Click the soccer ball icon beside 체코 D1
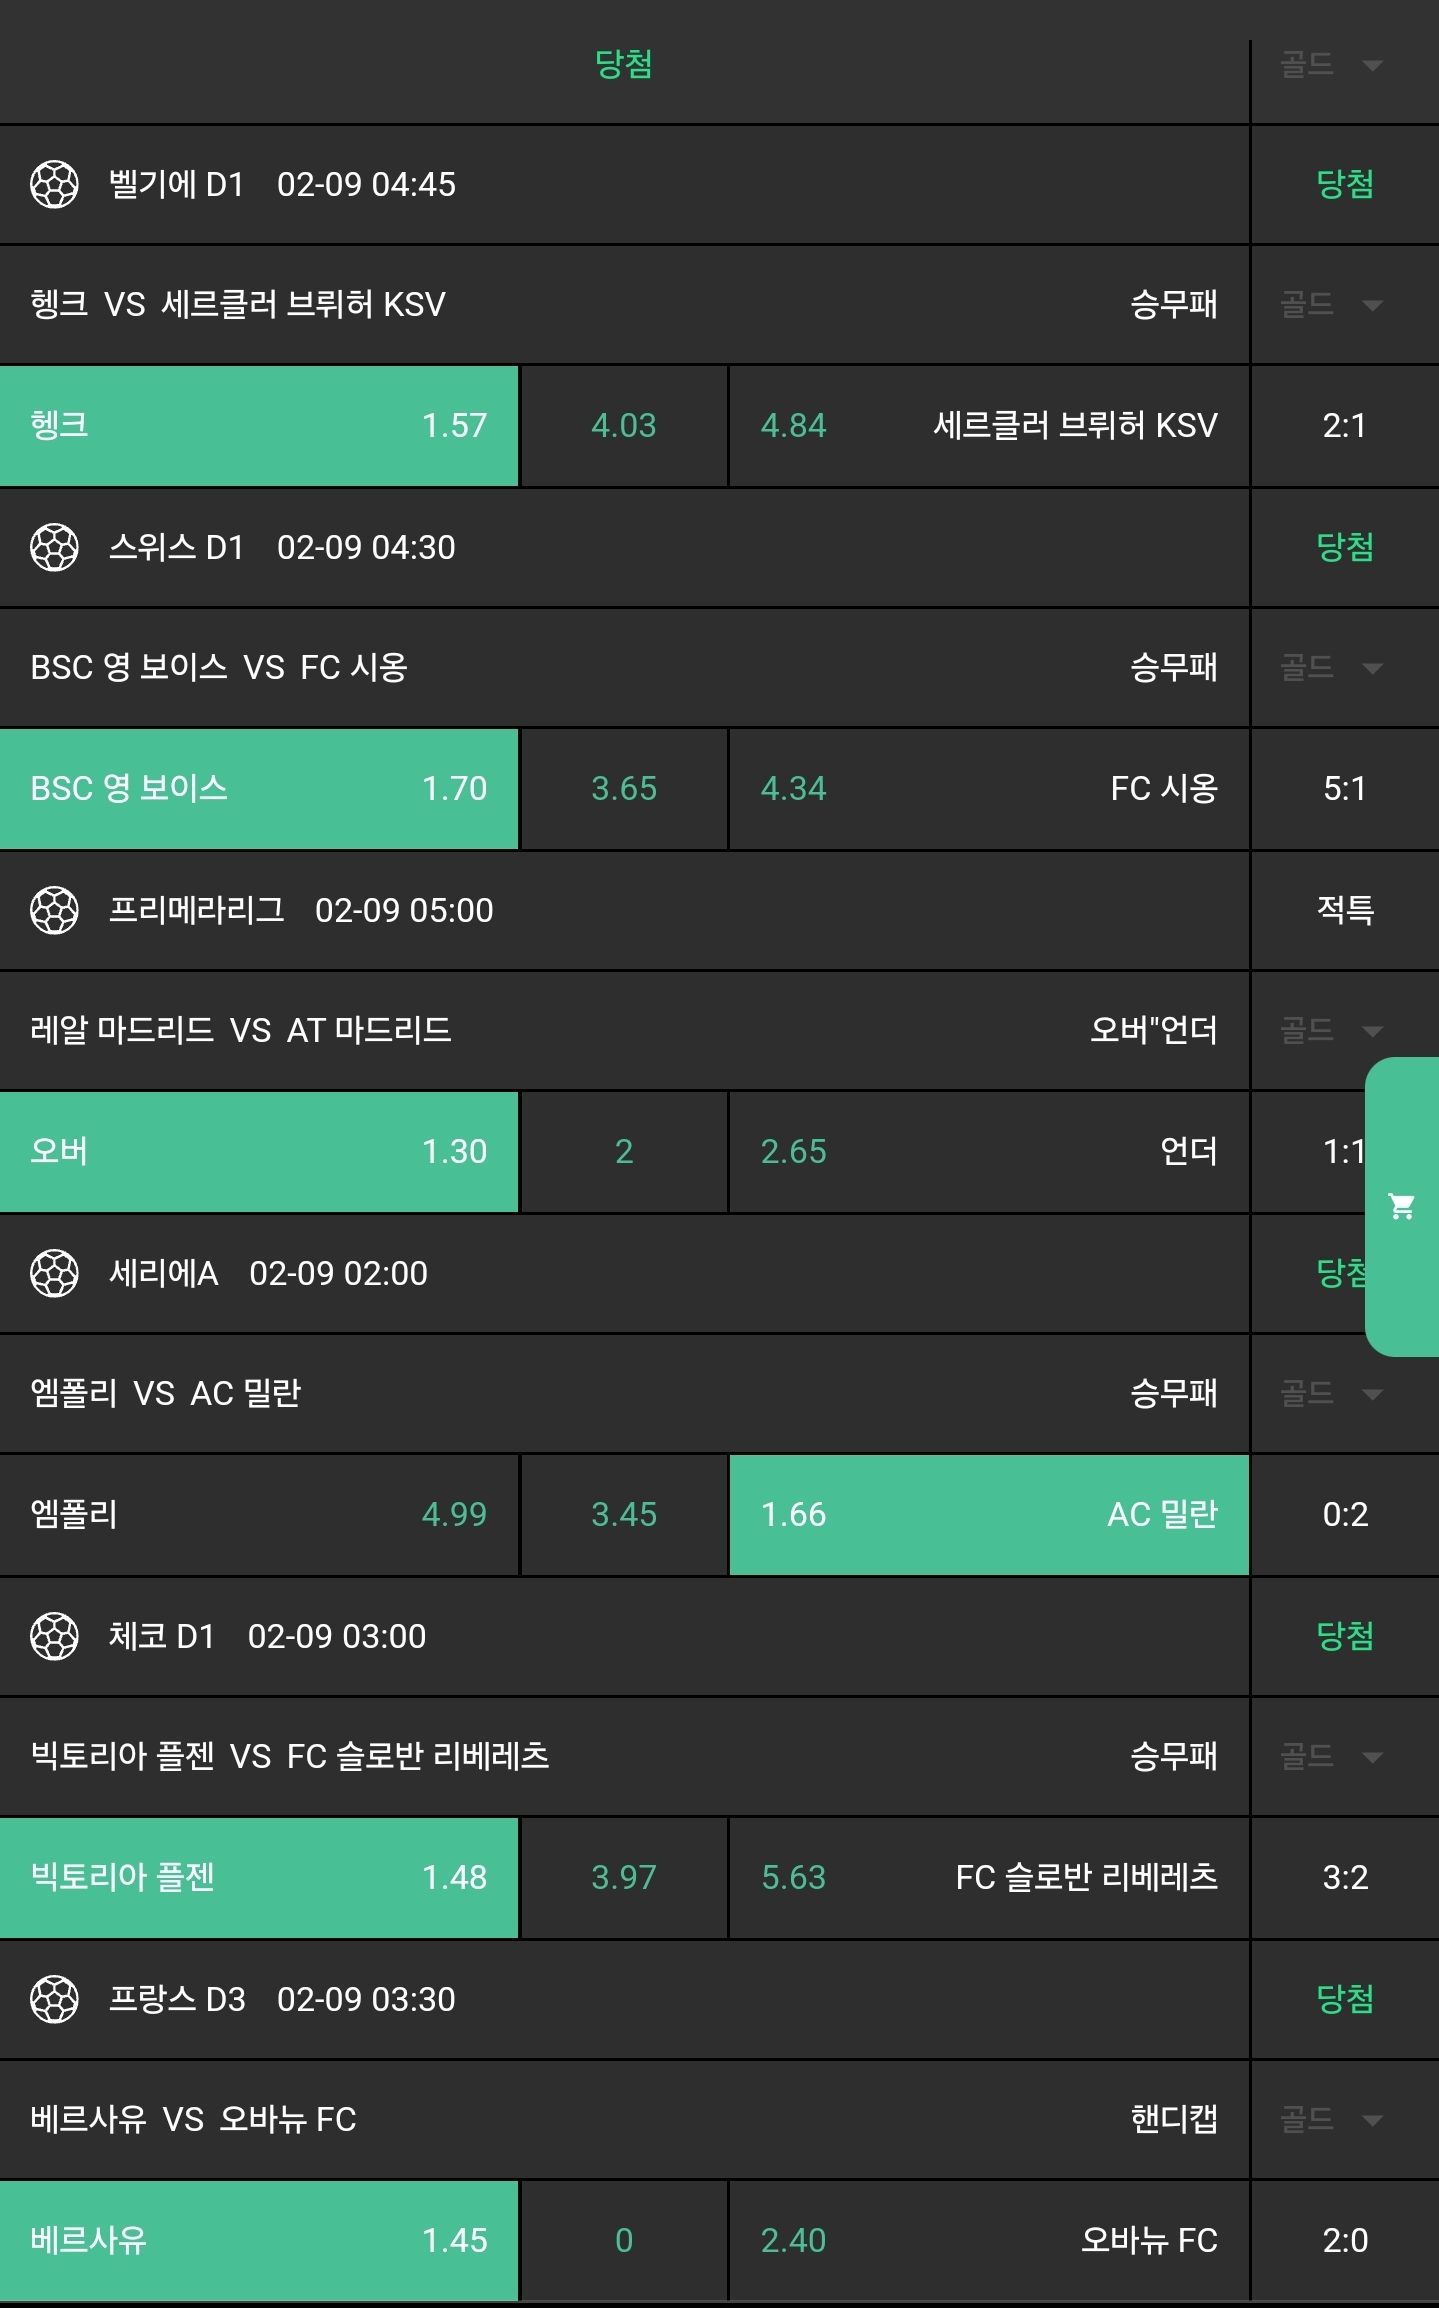This screenshot has height=2308, width=1439. point(54,1637)
